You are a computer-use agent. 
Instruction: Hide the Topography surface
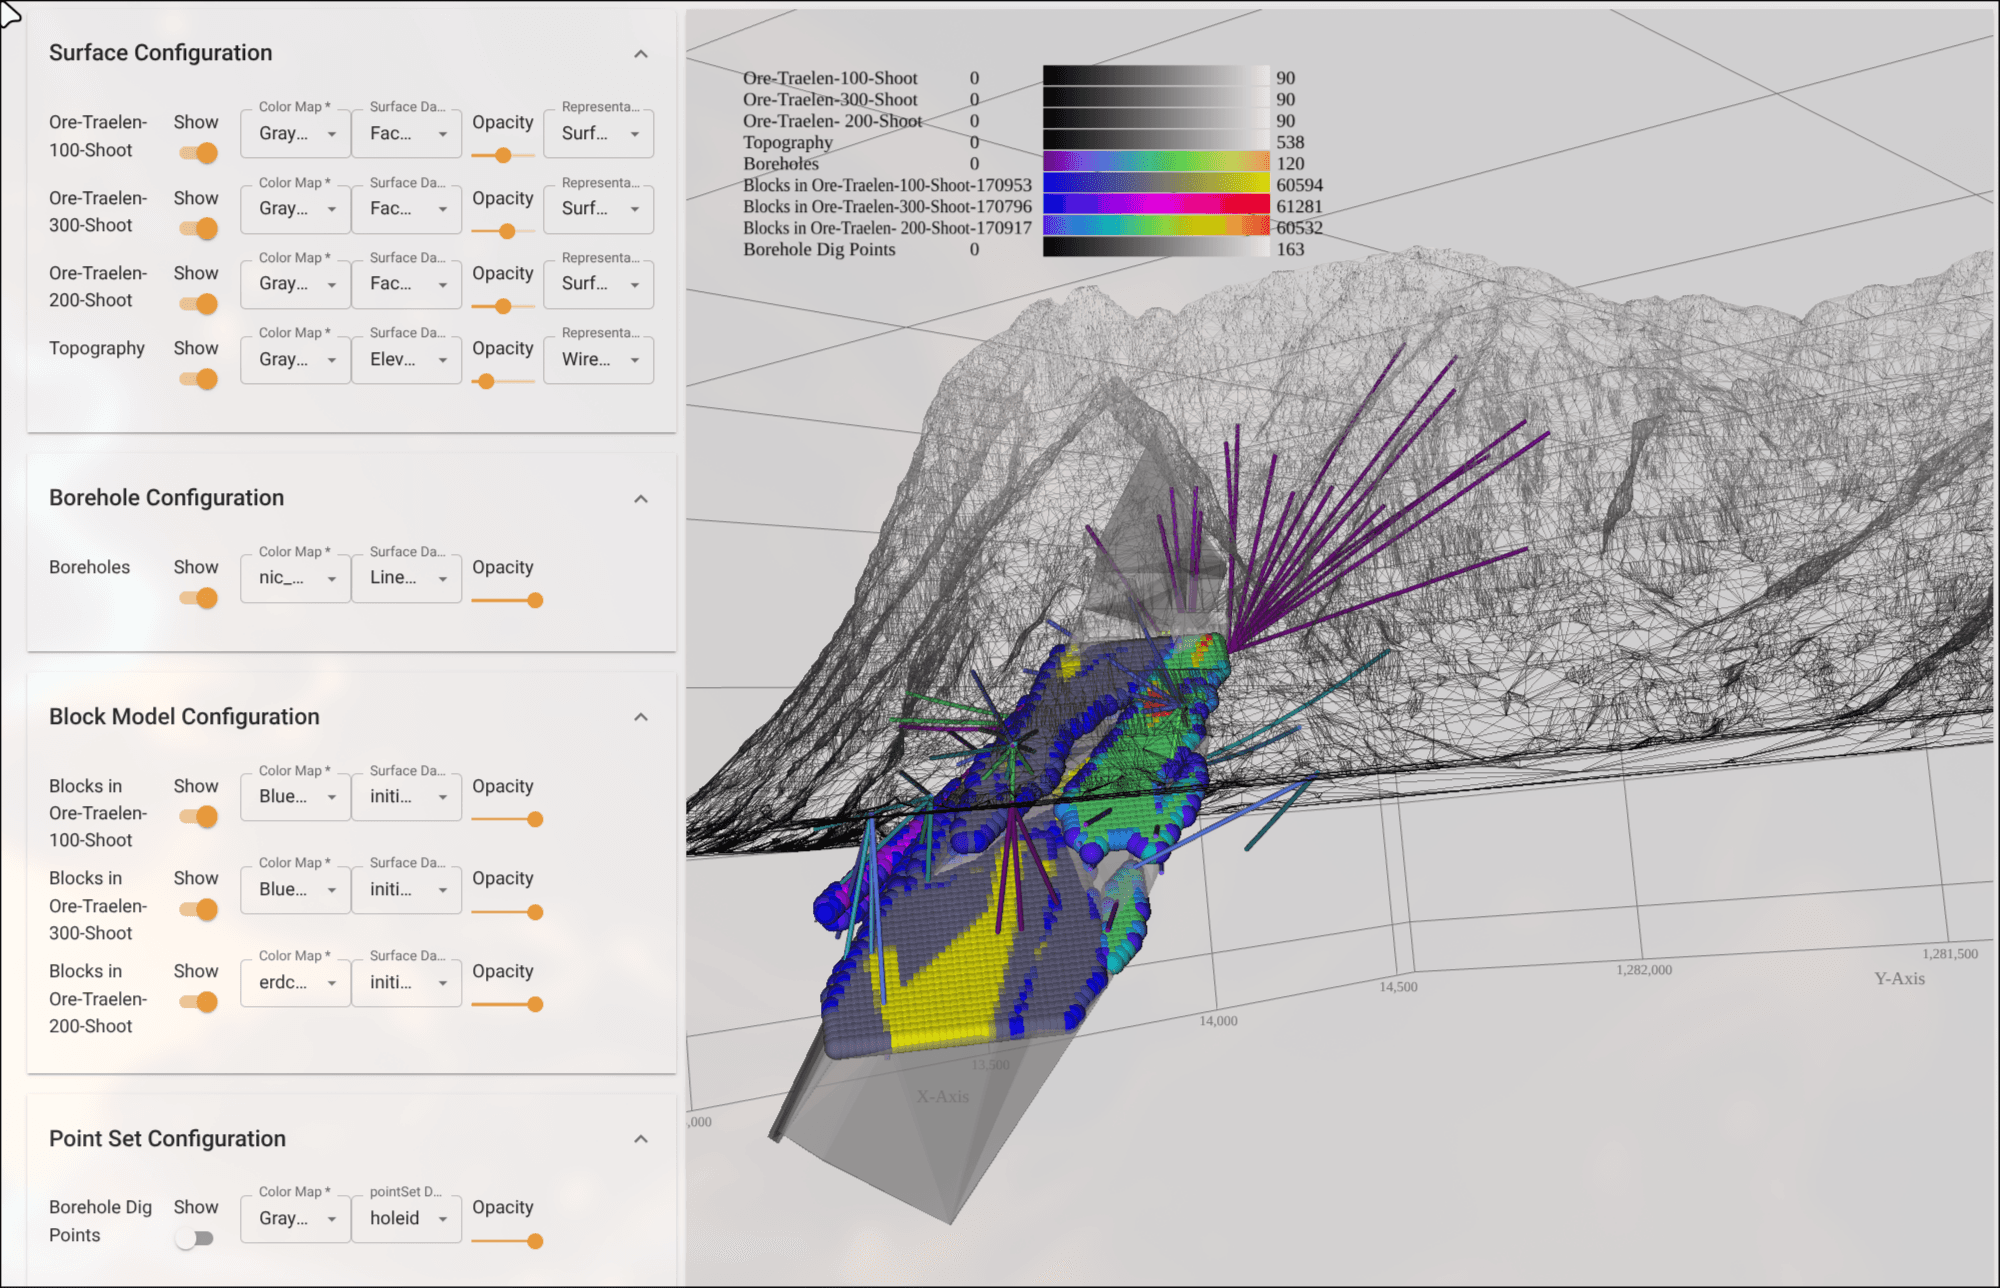click(198, 379)
